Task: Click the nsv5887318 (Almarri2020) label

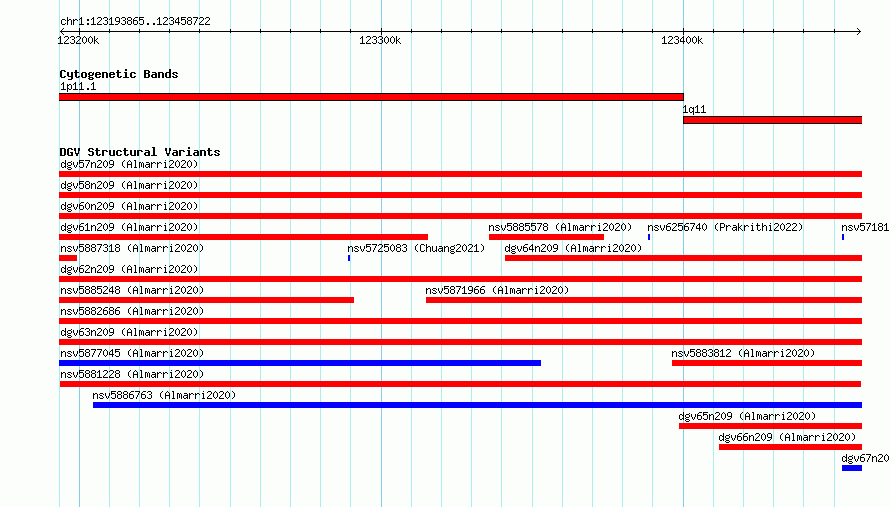Action: (132, 248)
